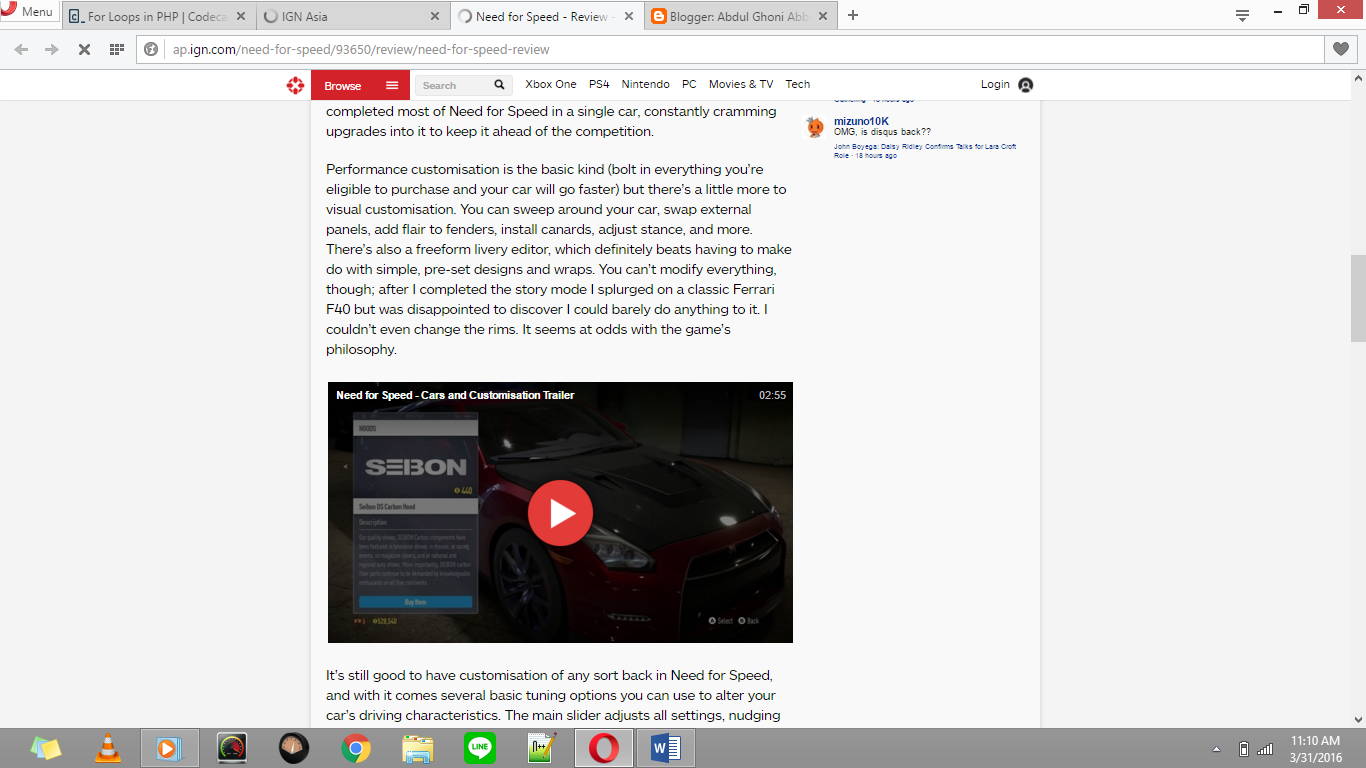Show hidden system tray icons
This screenshot has height=768, width=1366.
[1217, 749]
